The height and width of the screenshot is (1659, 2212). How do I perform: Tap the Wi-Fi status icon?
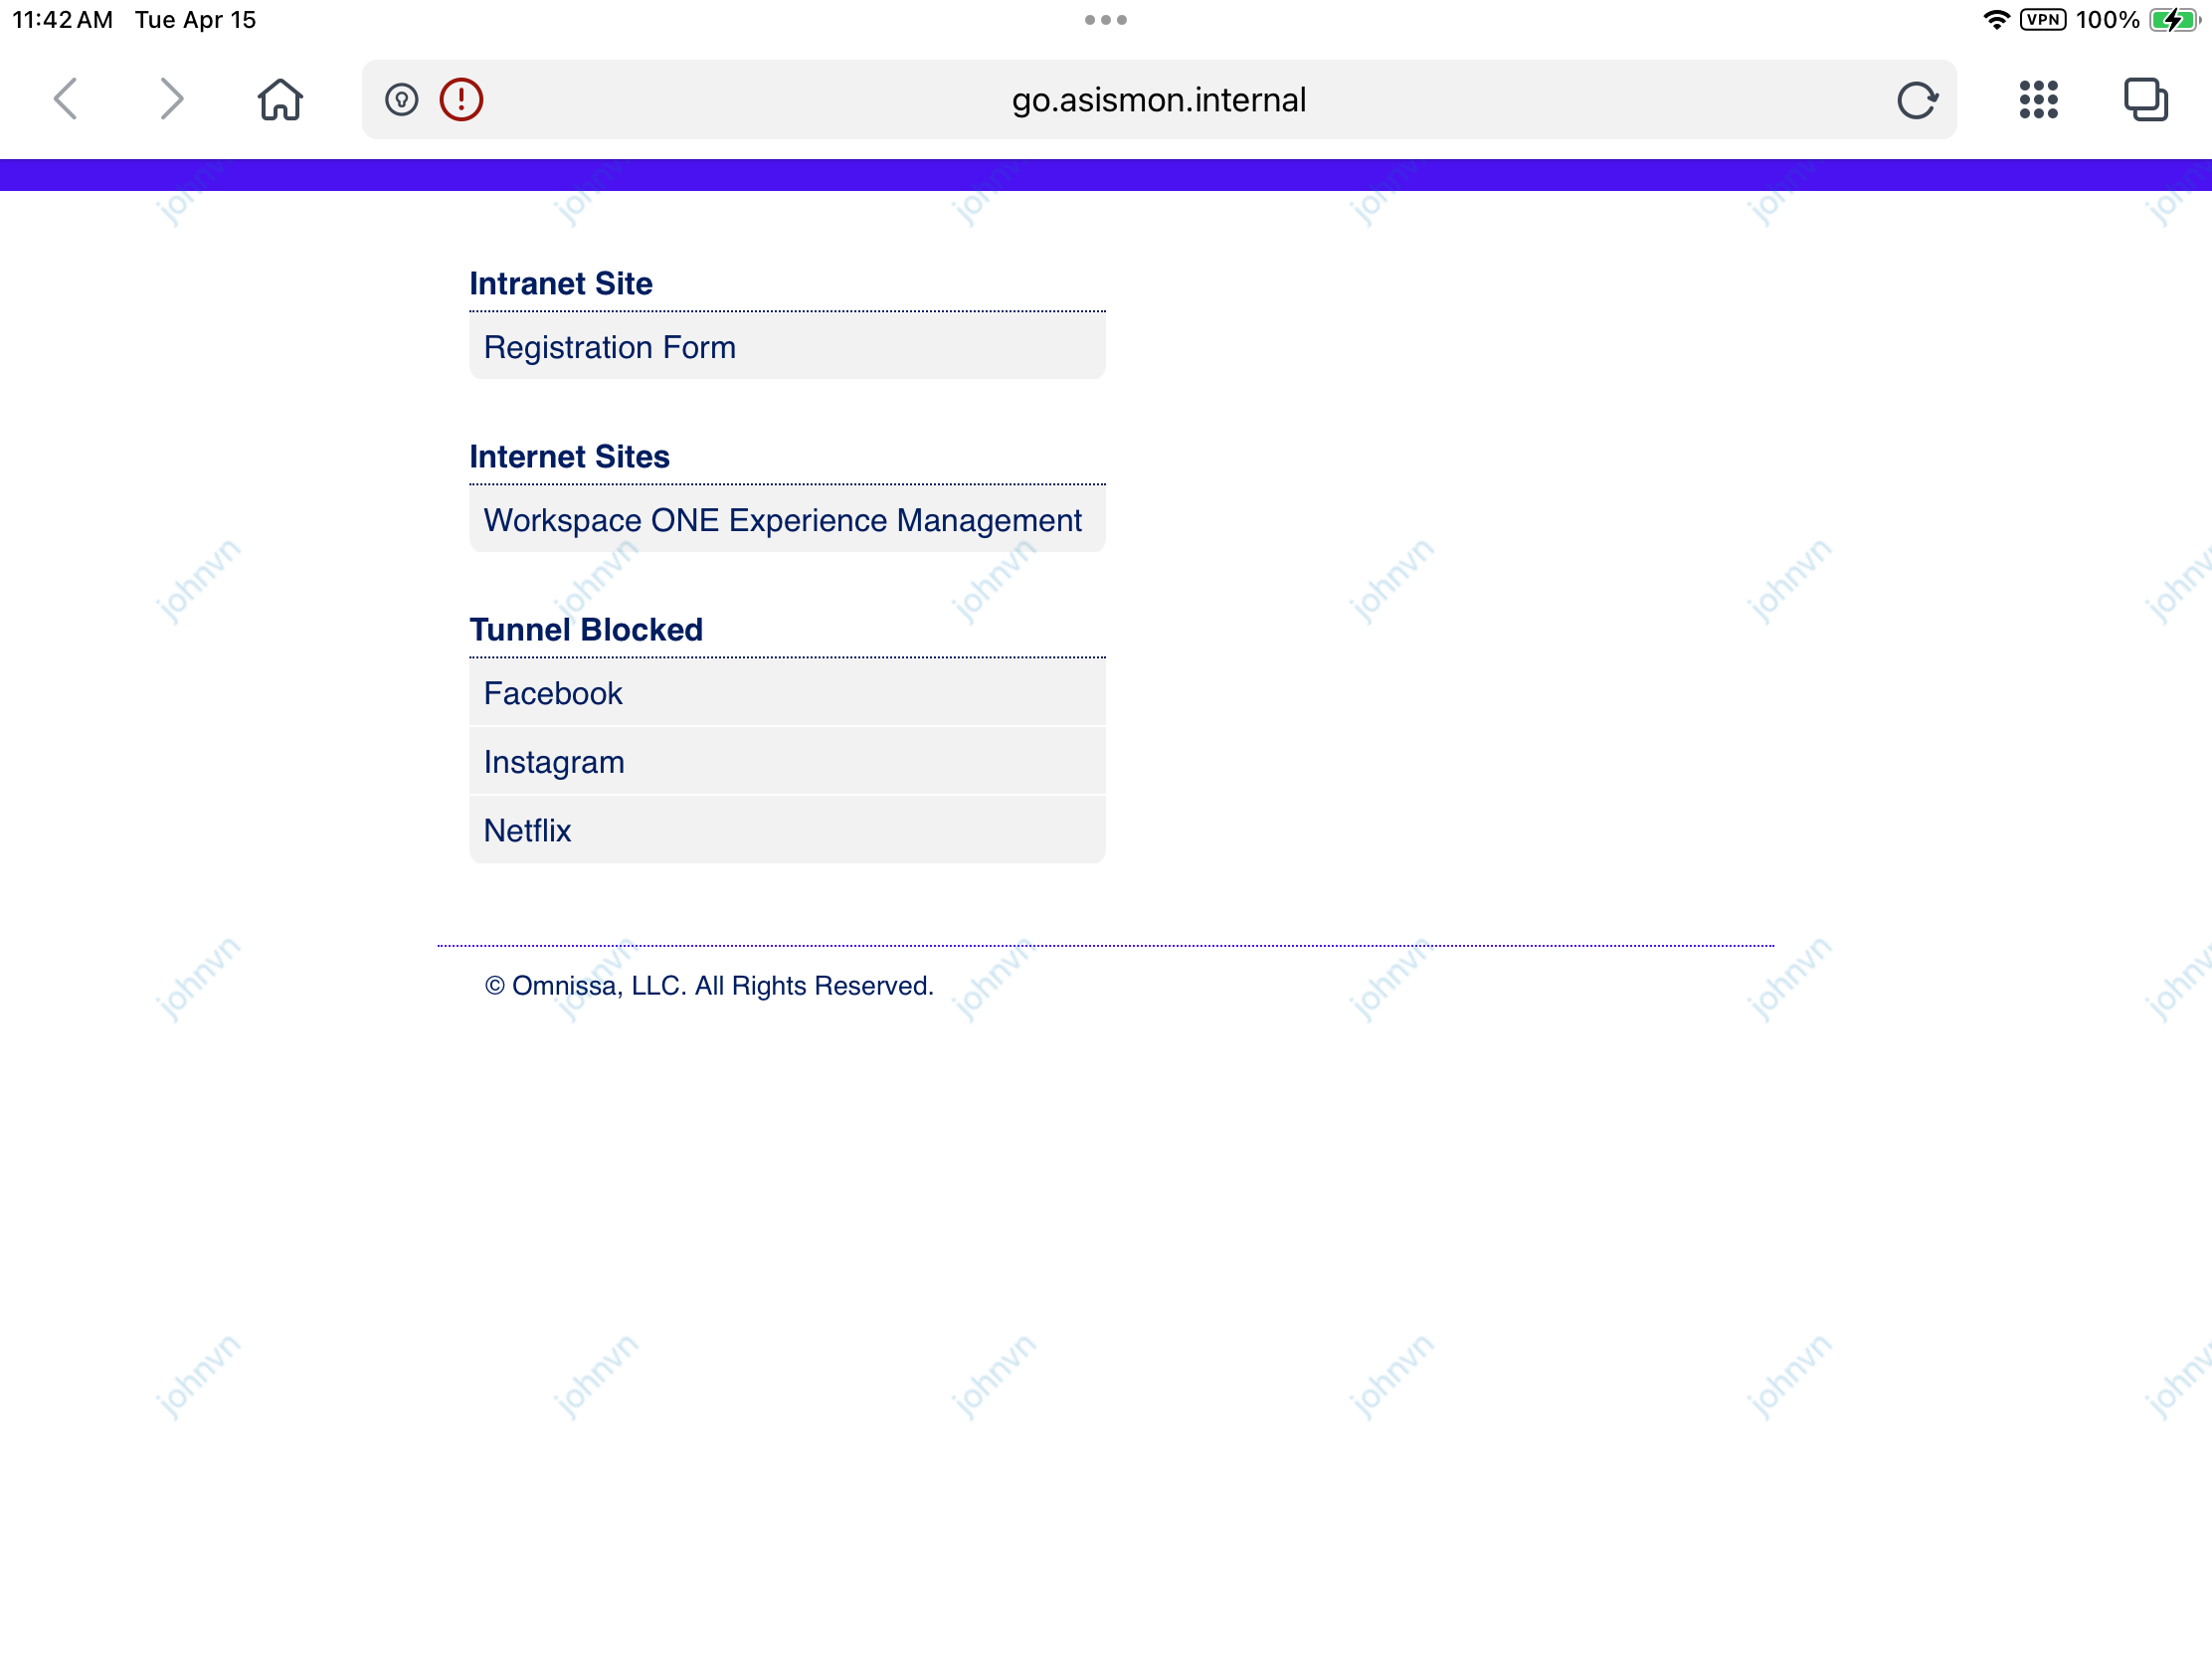pyautogui.click(x=1995, y=20)
